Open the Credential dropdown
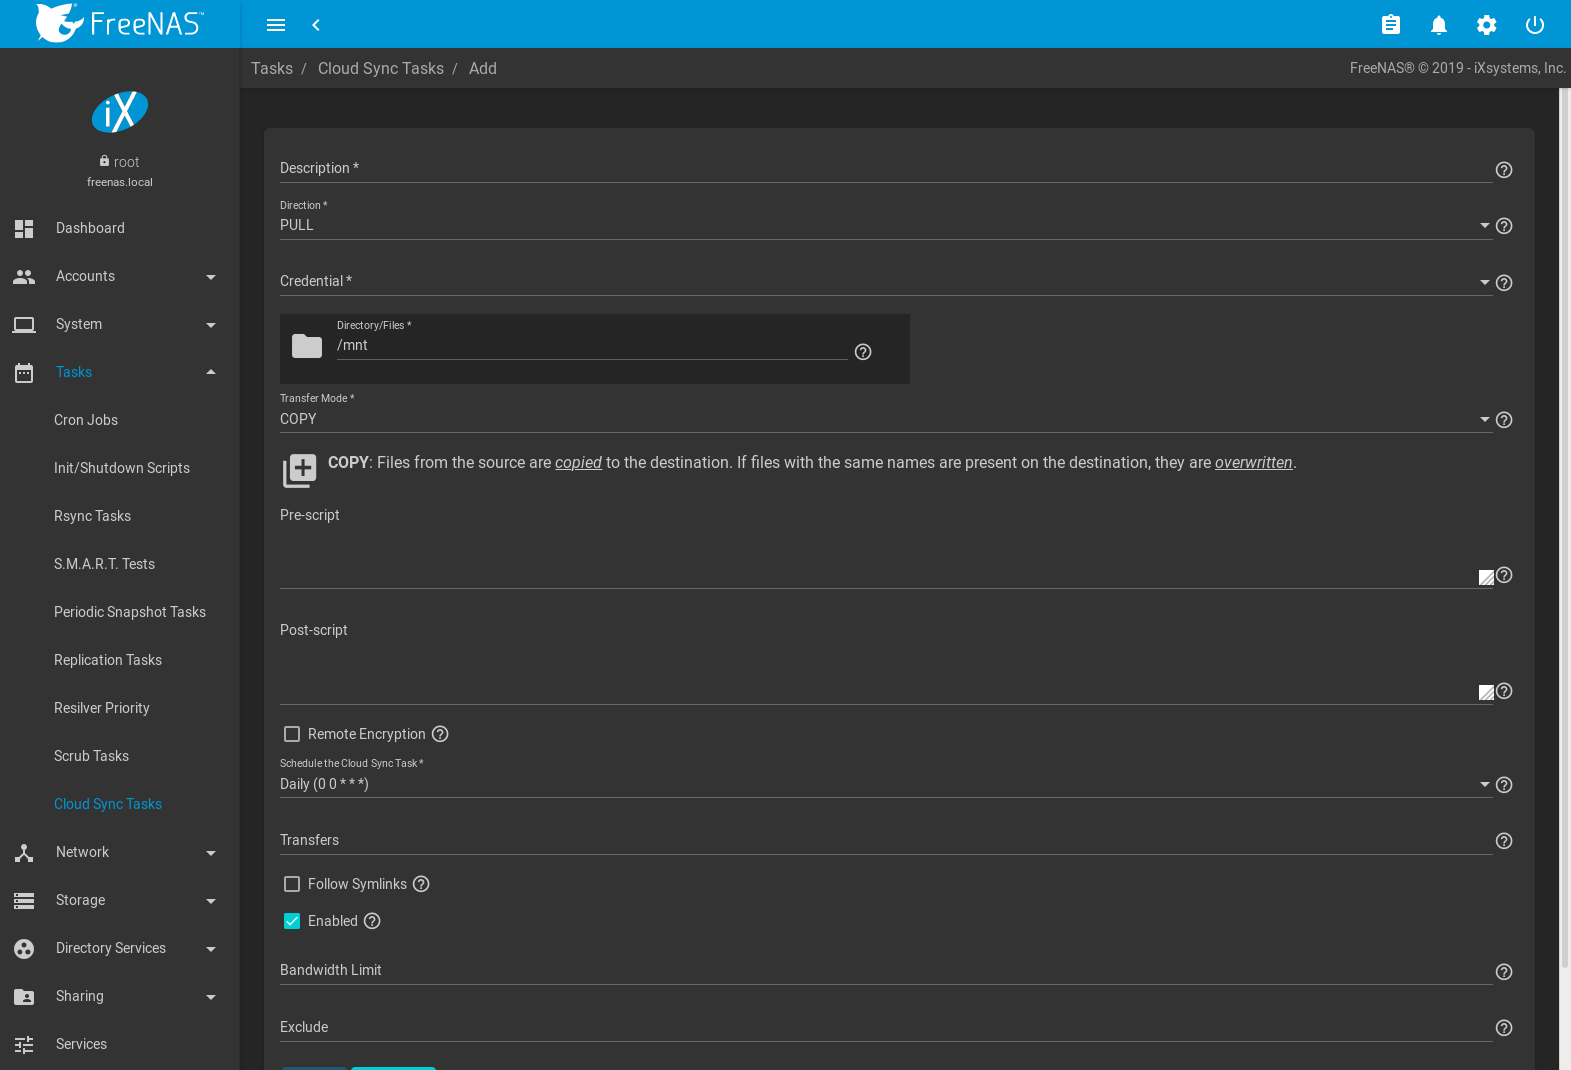The image size is (1571, 1070). tap(886, 281)
